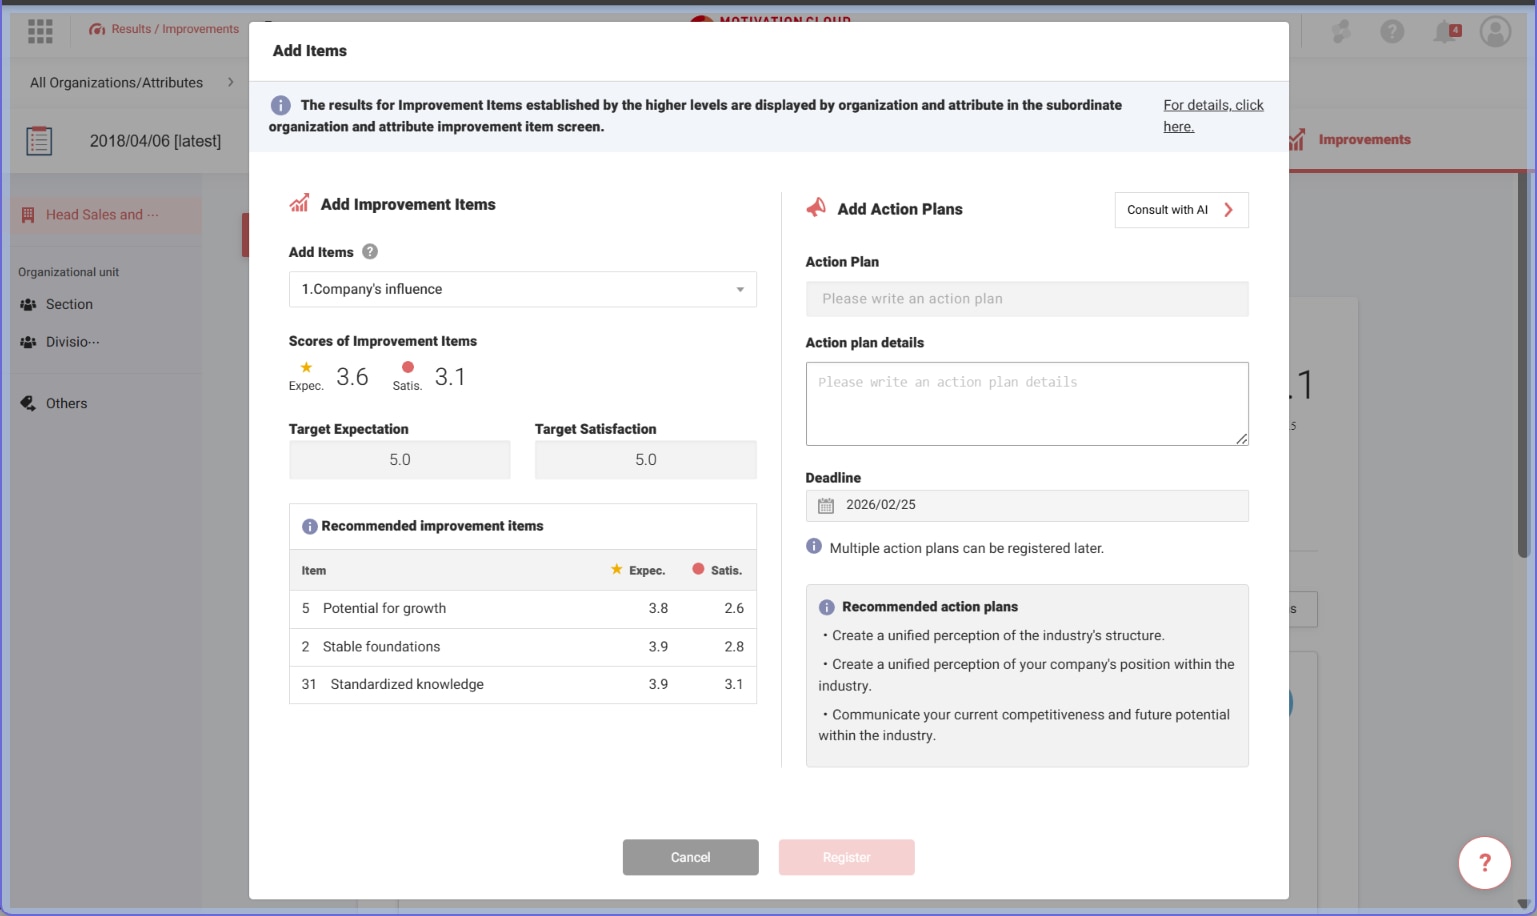This screenshot has height=916, width=1537.
Task: Select the Potential for growth row
Action: tap(522, 609)
